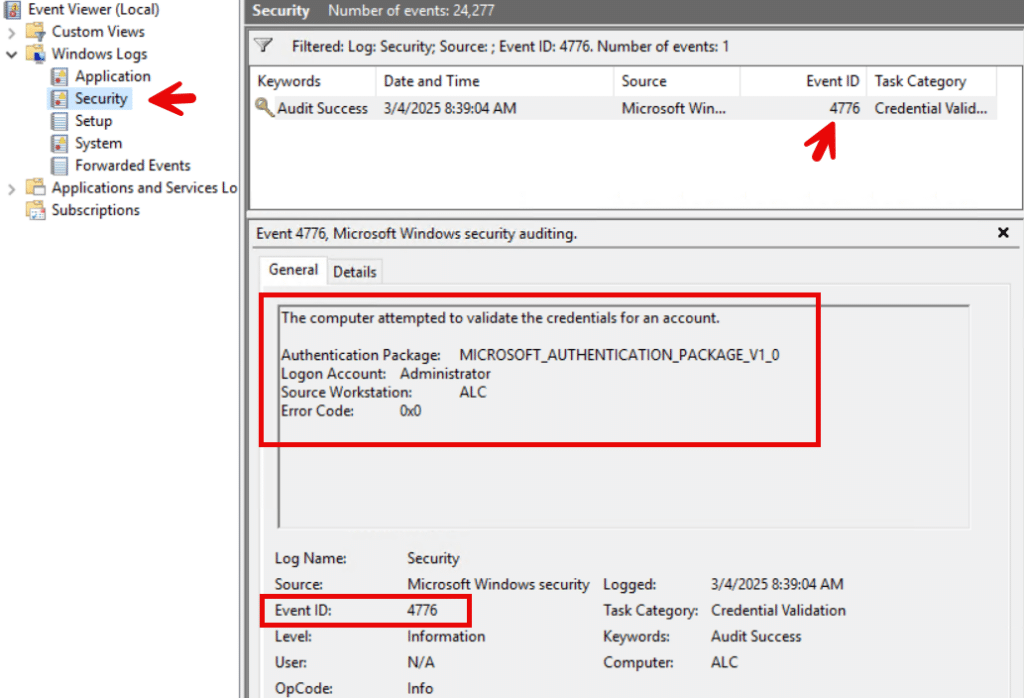1024x698 pixels.
Task: Click the Computer ALC value
Action: click(x=724, y=662)
